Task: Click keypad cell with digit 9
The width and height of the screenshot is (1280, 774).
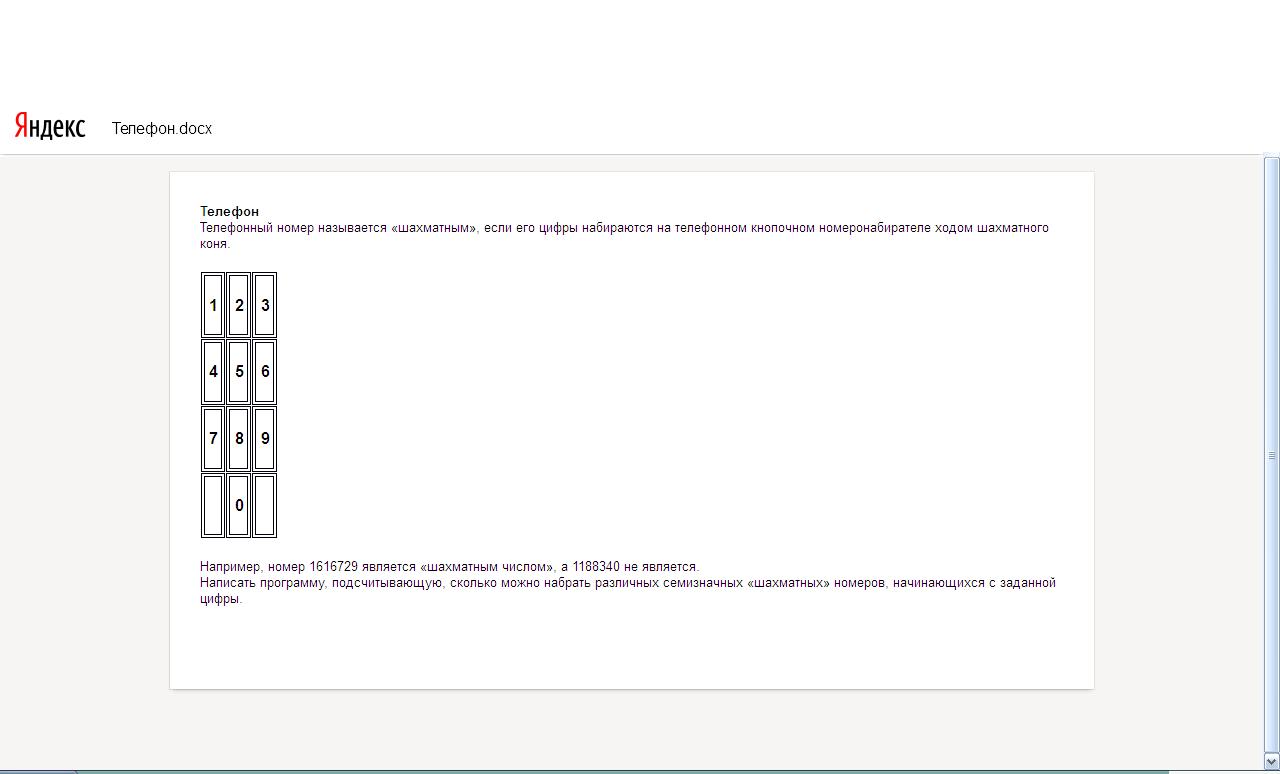Action: point(265,438)
